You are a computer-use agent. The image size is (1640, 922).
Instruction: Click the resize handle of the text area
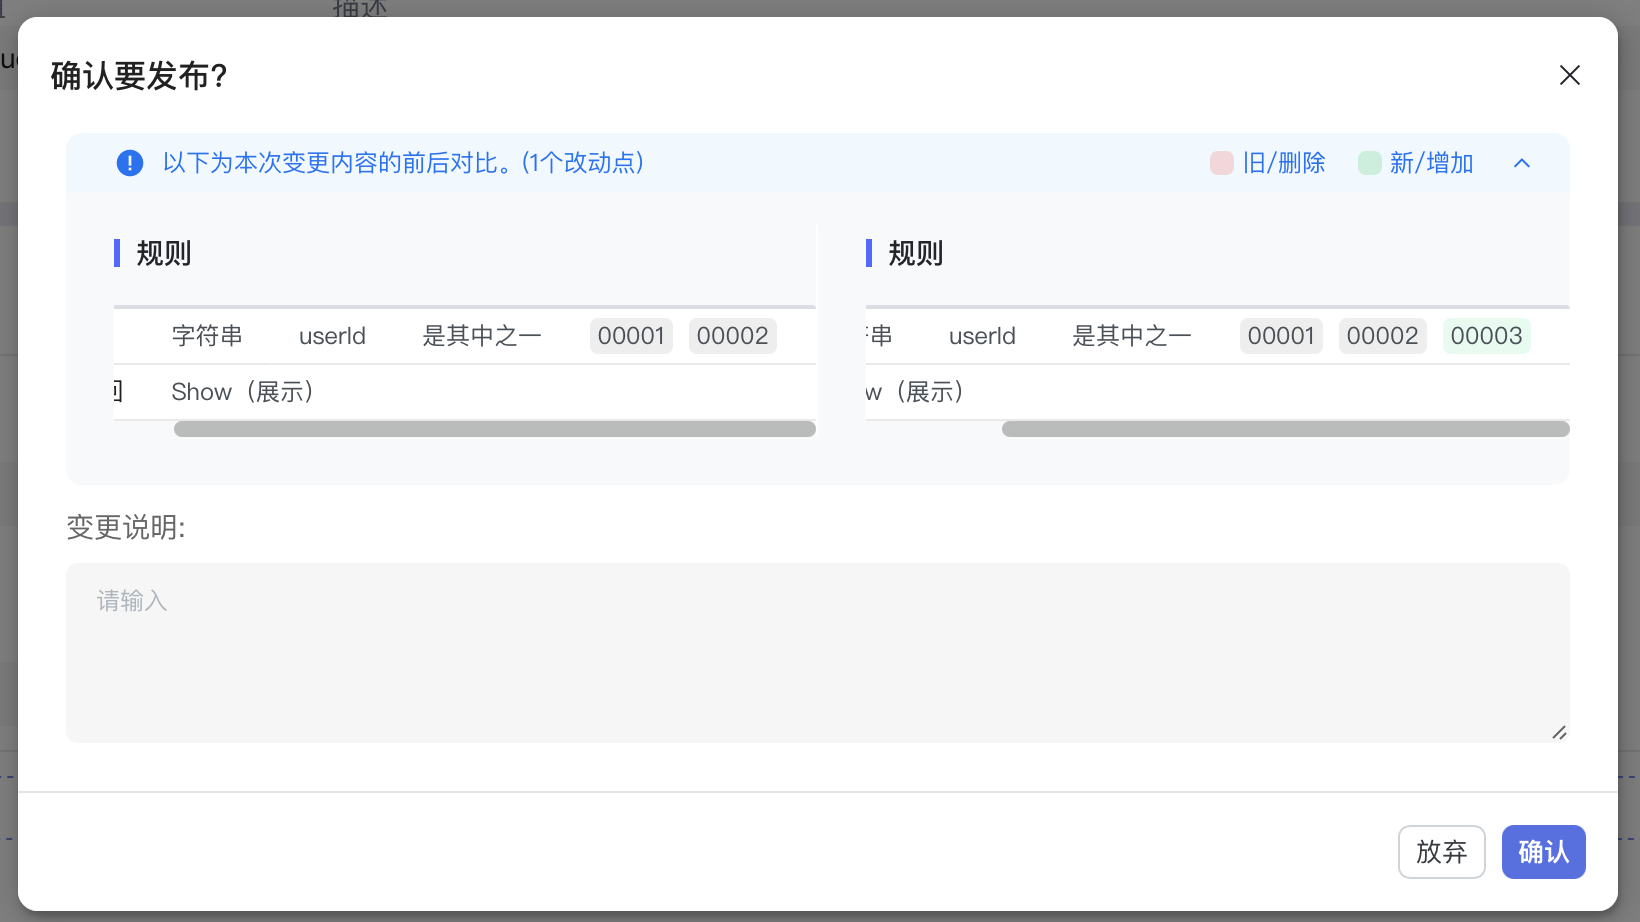[1558, 732]
